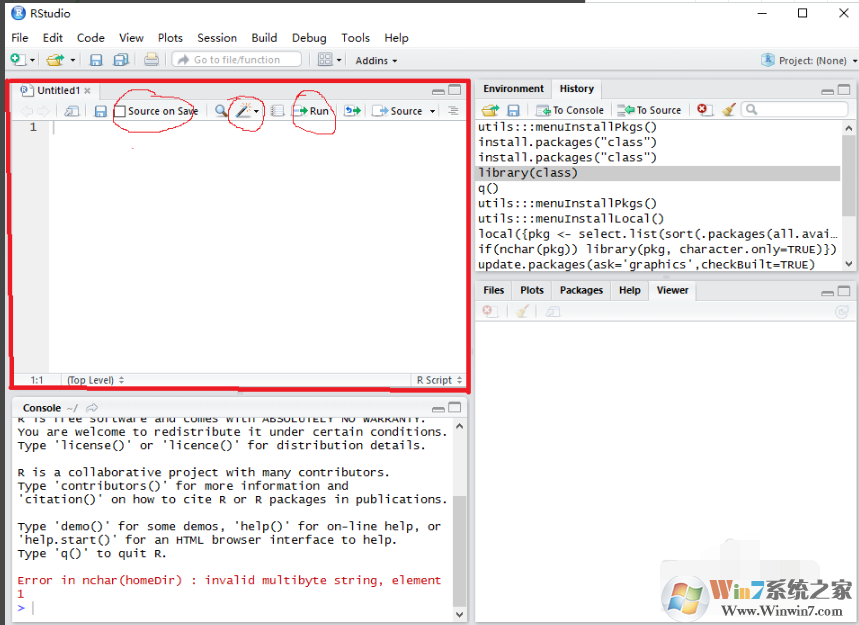
Task: Open the R Script file type selector
Action: (x=439, y=380)
